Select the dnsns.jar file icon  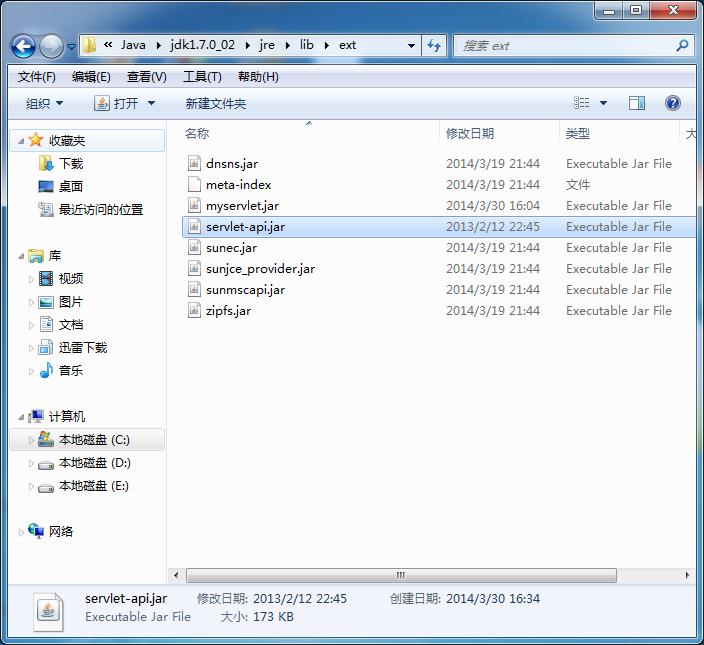(194, 163)
